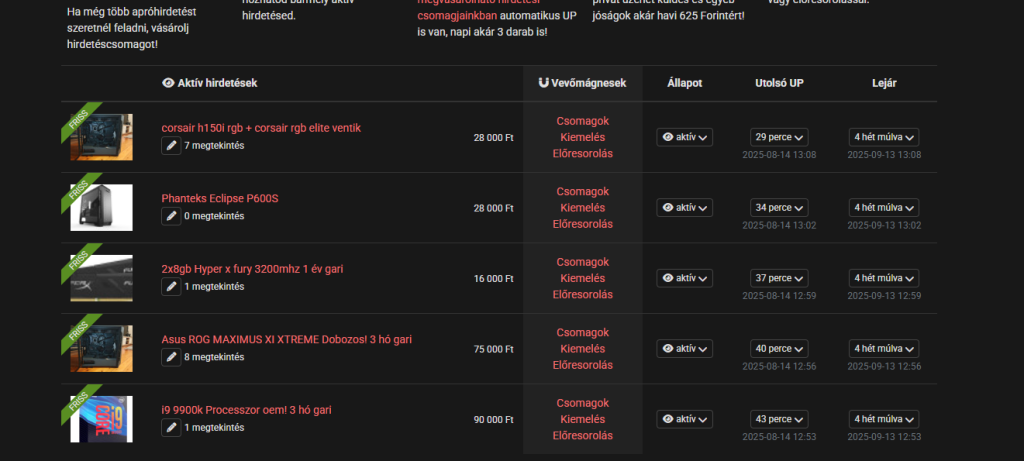Open the '29 perce' last UP dropdown

(x=779, y=137)
